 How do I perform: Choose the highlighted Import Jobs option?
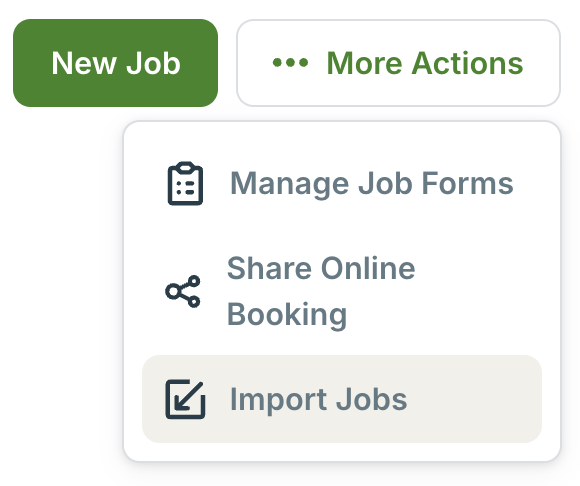point(342,399)
